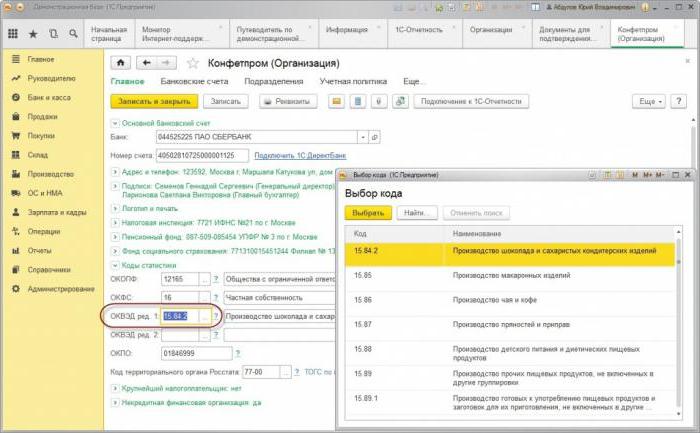This screenshot has height=433, width=700.
Task: Collapse Основной банковский счет group
Action: (x=115, y=123)
